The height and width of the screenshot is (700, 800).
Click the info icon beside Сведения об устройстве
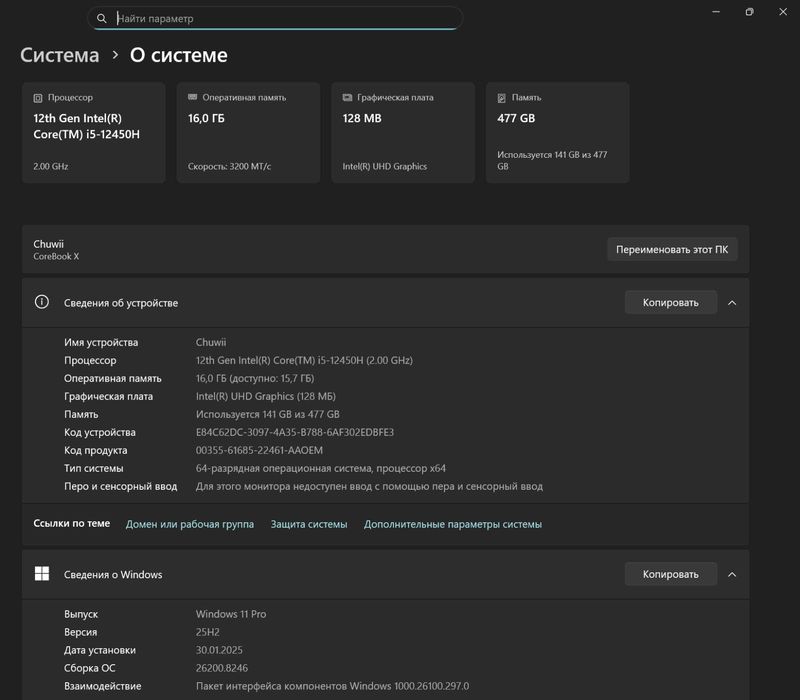[x=42, y=302]
